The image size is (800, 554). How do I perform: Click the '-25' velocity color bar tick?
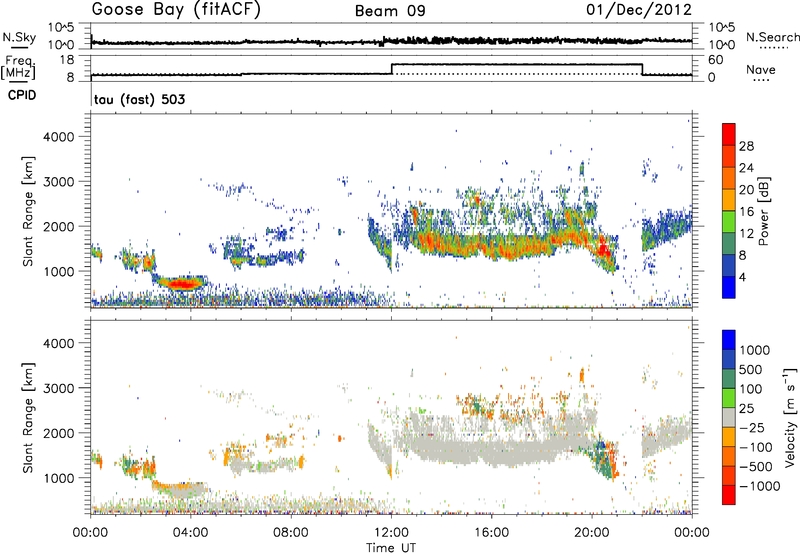tap(752, 427)
